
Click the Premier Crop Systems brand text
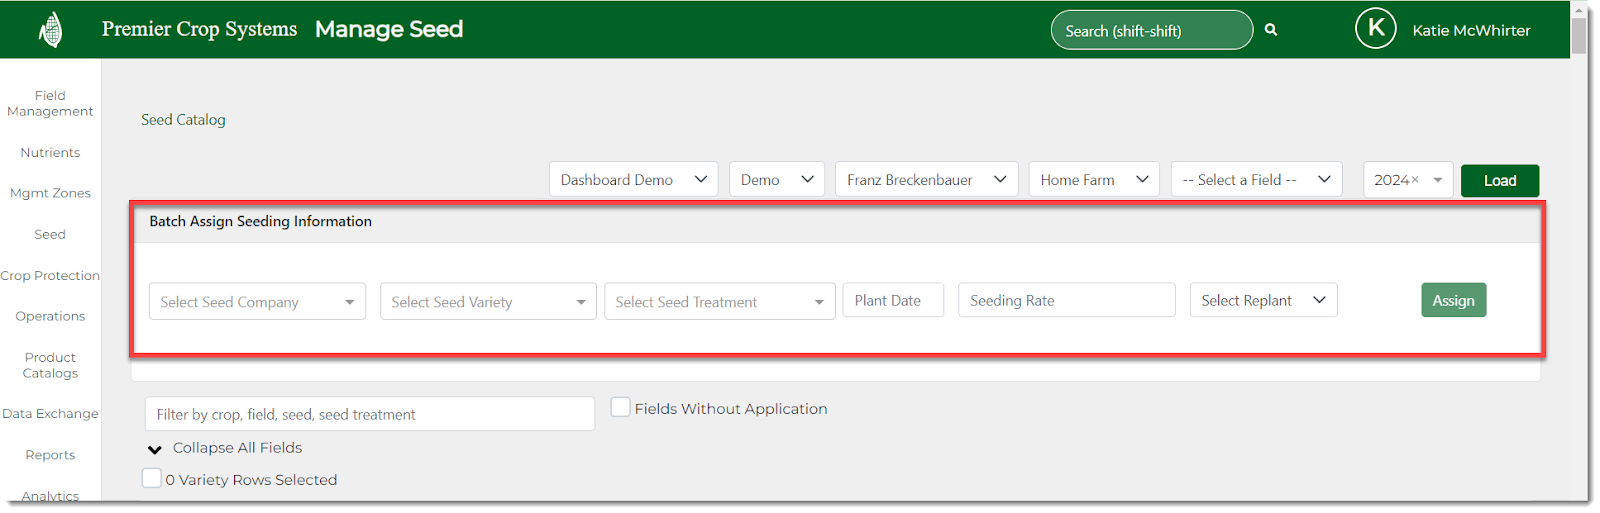coord(199,29)
